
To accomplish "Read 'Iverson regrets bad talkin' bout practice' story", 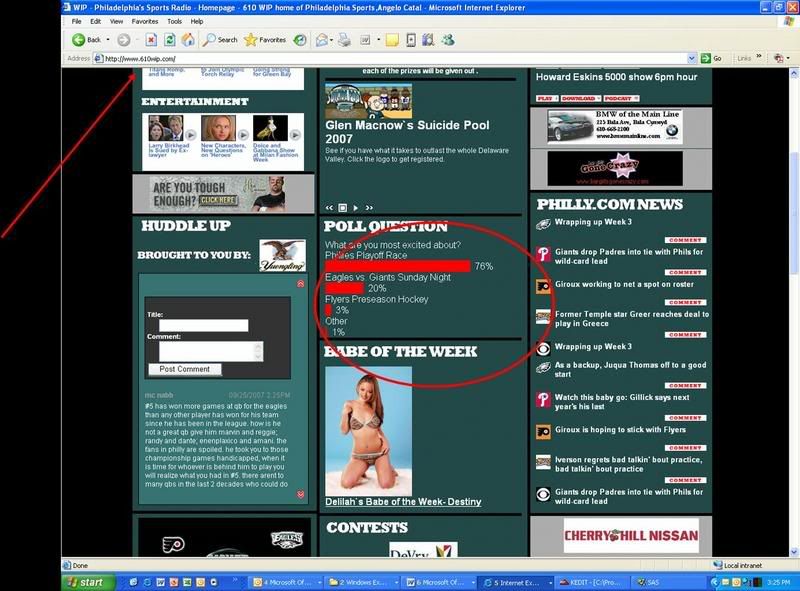I will pos(629,464).
